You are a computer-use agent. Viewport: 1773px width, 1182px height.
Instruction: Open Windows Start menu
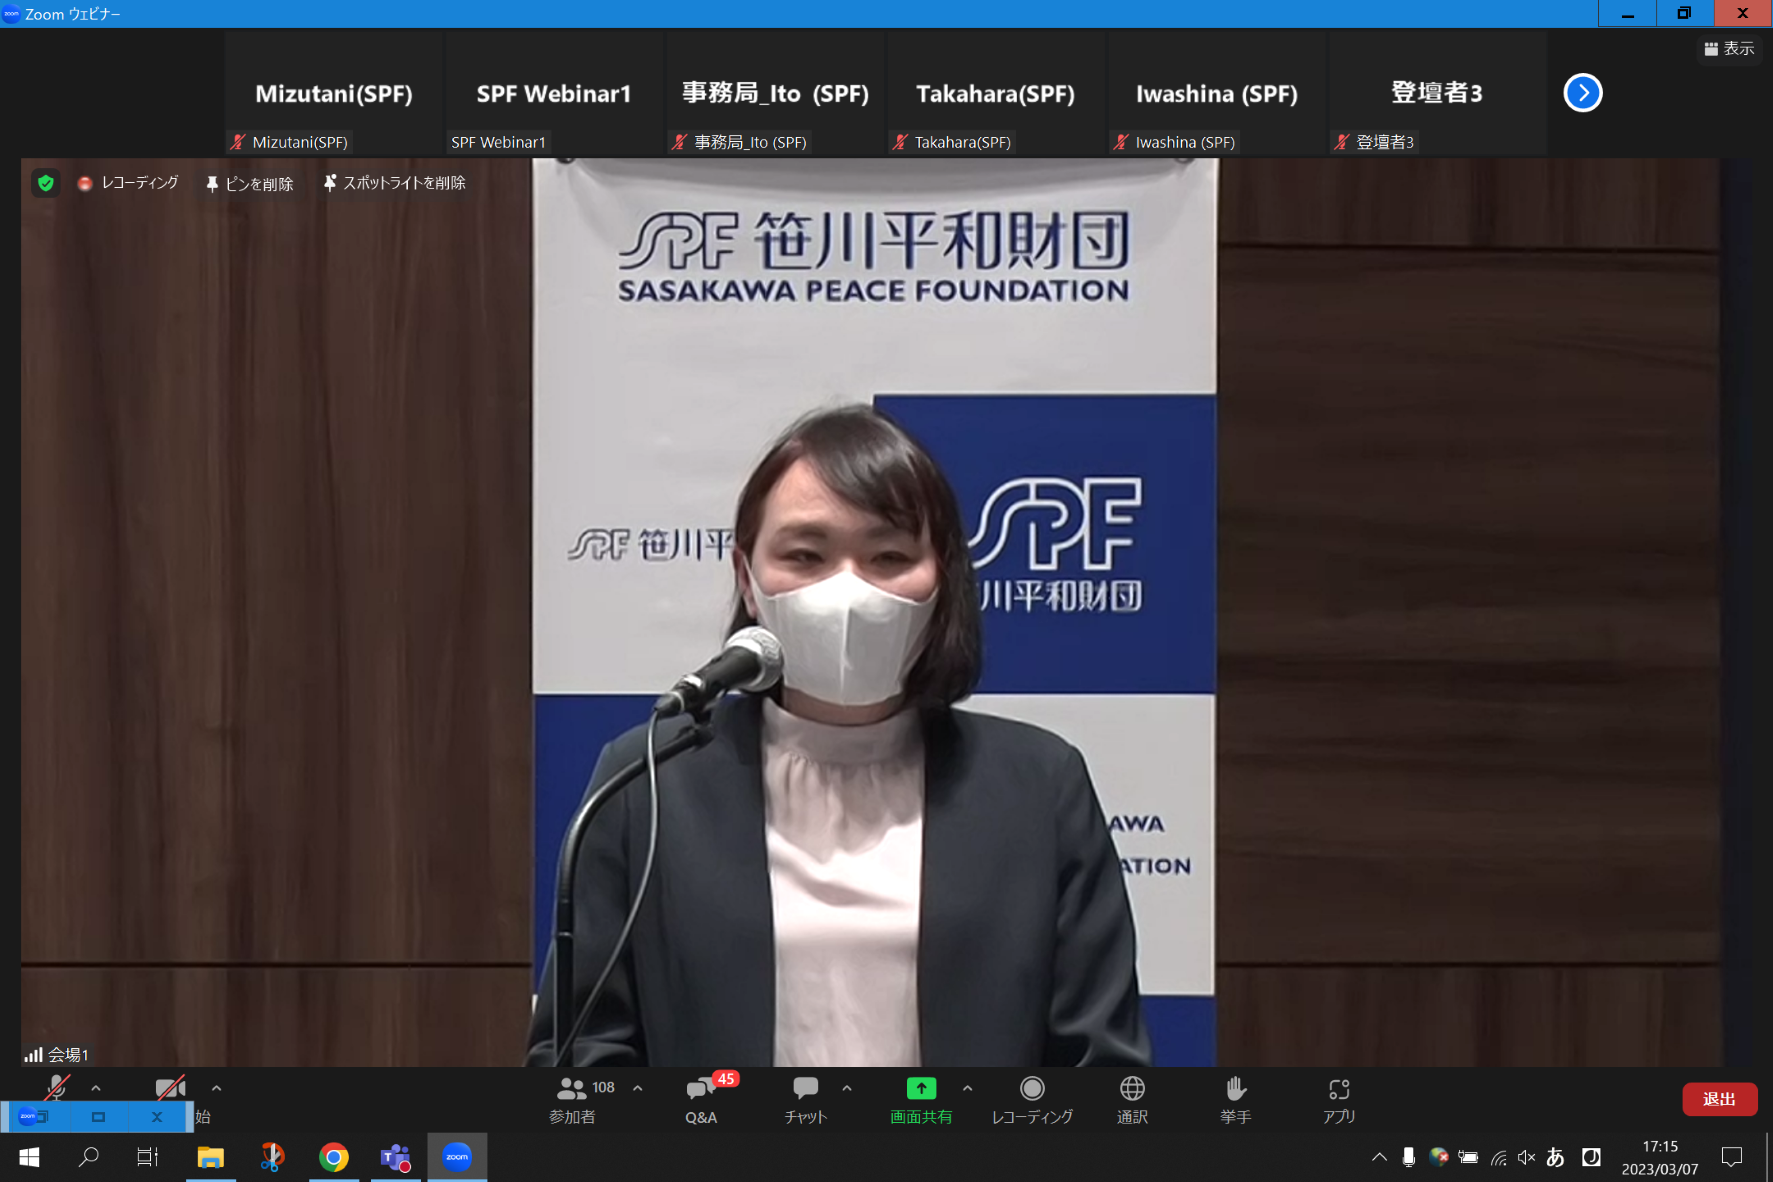(x=29, y=1157)
